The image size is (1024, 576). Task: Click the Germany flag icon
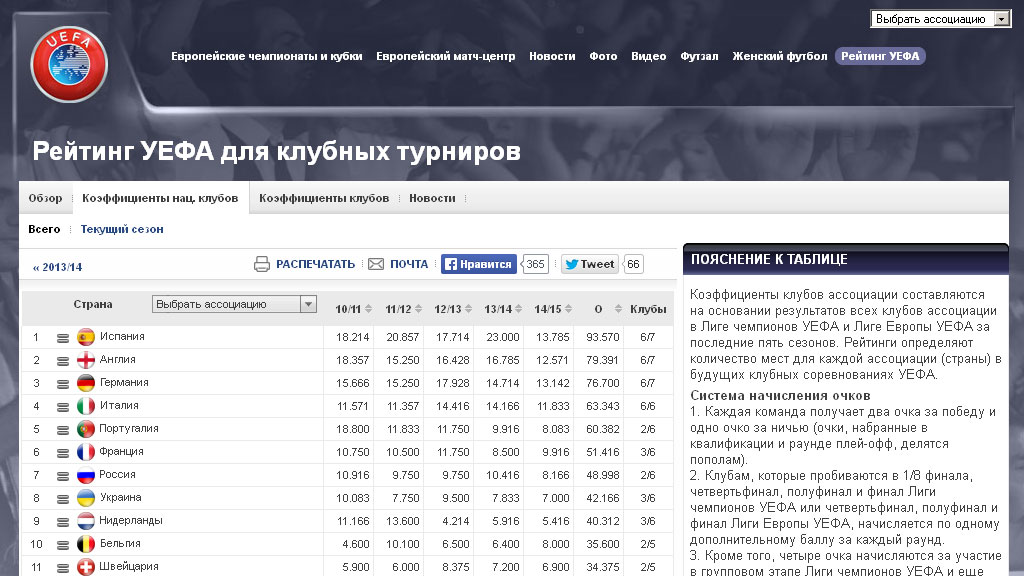(x=86, y=383)
